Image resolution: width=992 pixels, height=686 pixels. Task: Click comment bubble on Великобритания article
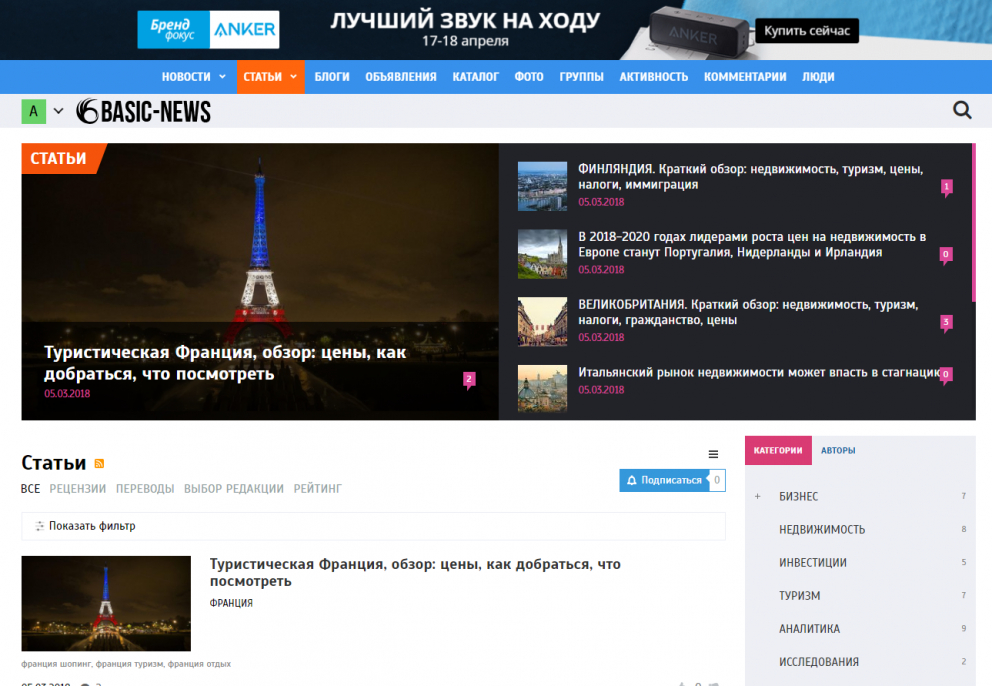[x=946, y=323]
